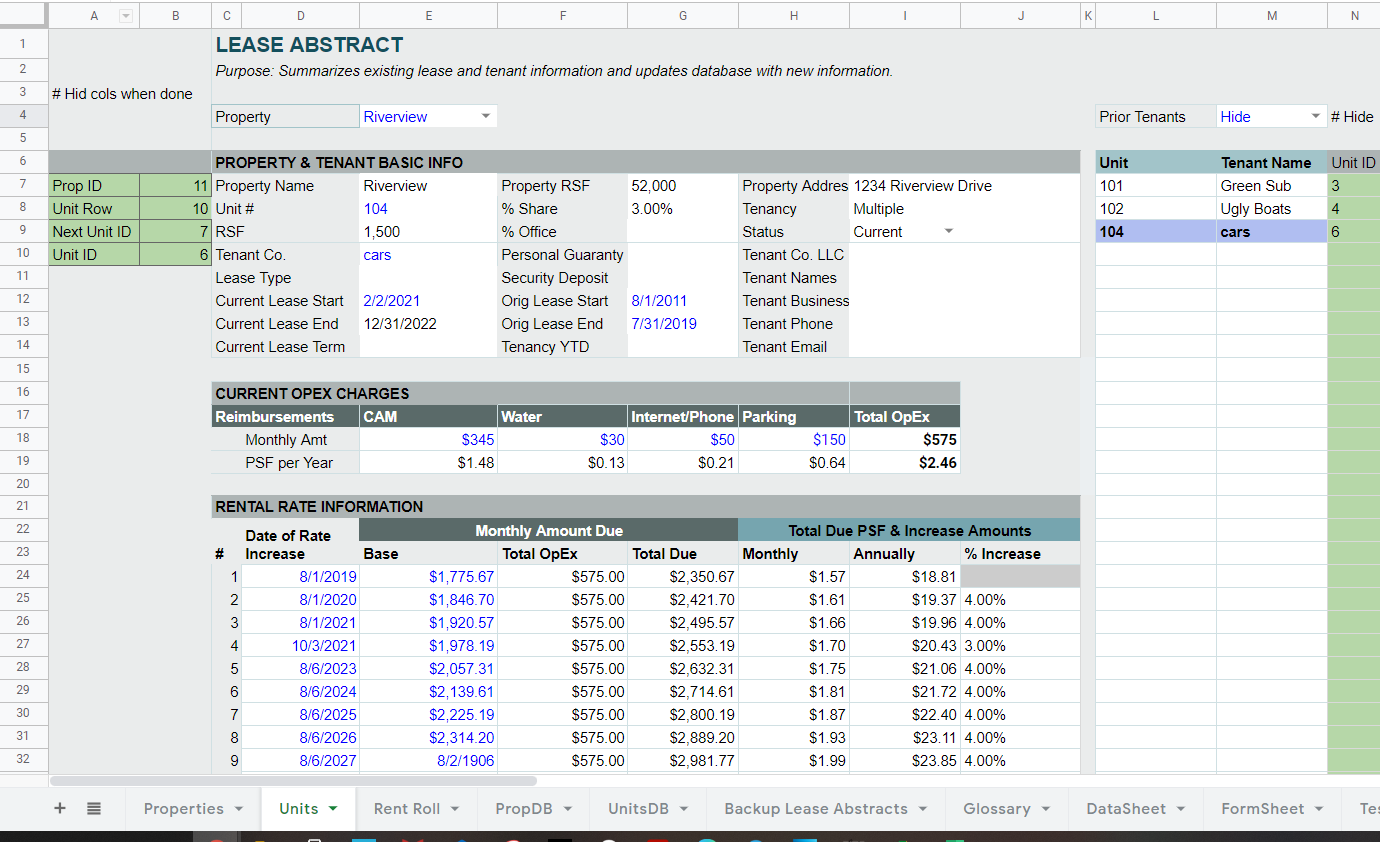
Task: Switch to the PropDB sheet tab
Action: pyautogui.click(x=523, y=808)
